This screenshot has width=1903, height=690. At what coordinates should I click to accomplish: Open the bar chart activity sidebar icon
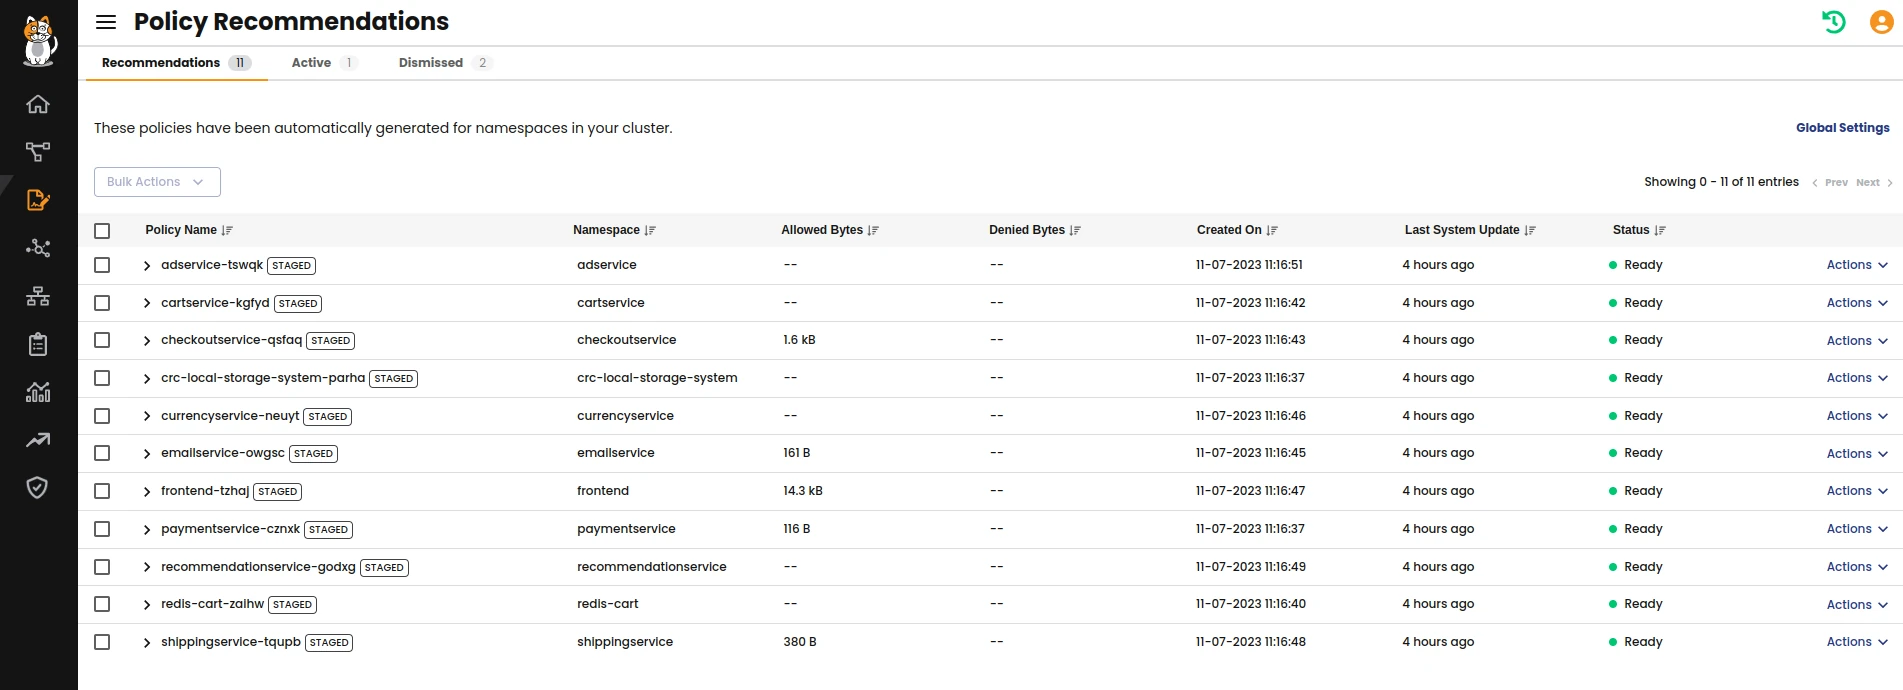pos(38,392)
